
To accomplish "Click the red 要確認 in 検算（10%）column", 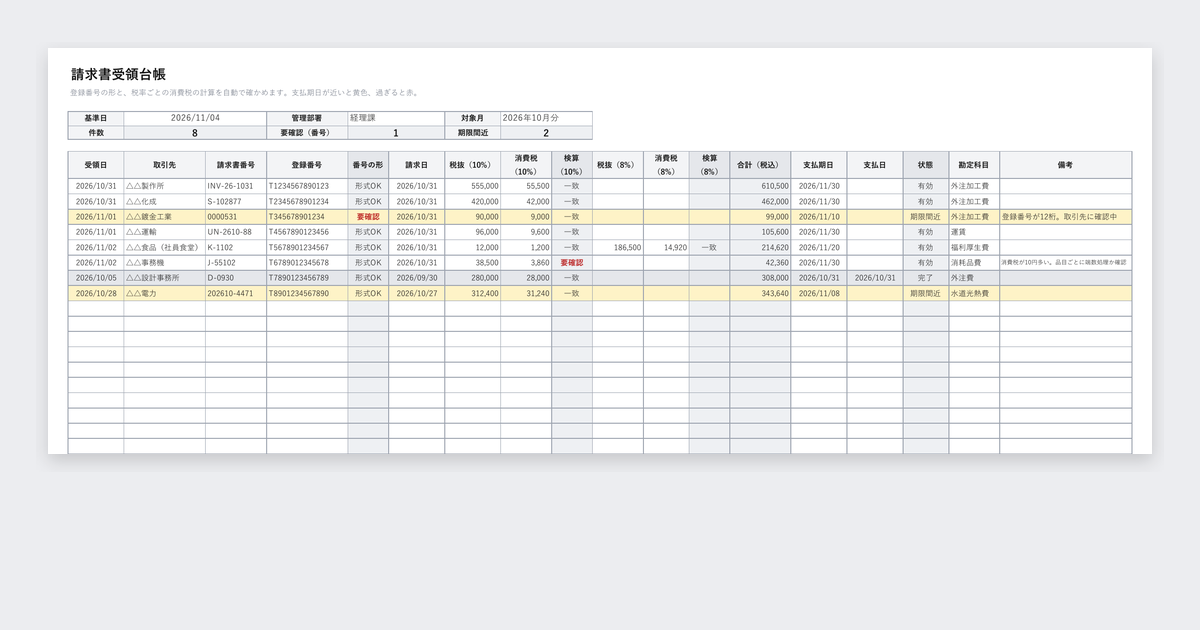I will pyautogui.click(x=571, y=262).
